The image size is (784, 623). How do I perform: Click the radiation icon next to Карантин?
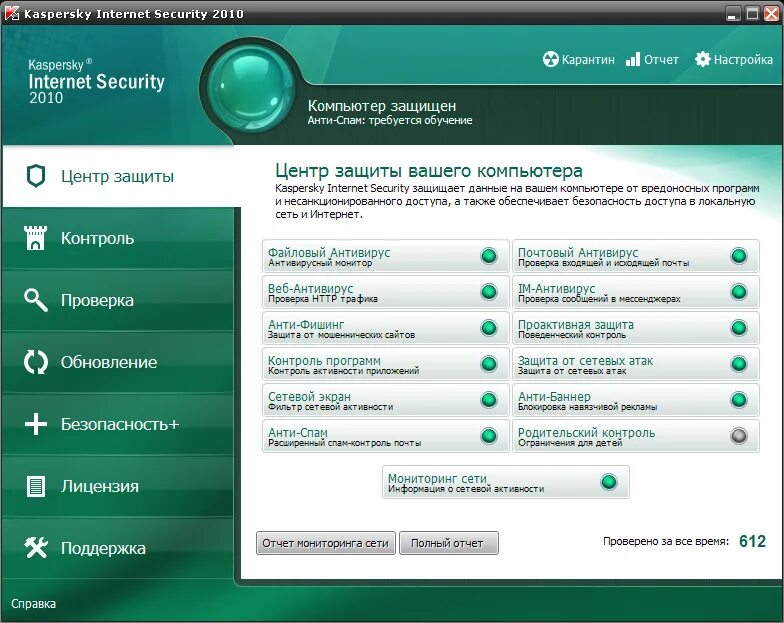[x=550, y=60]
